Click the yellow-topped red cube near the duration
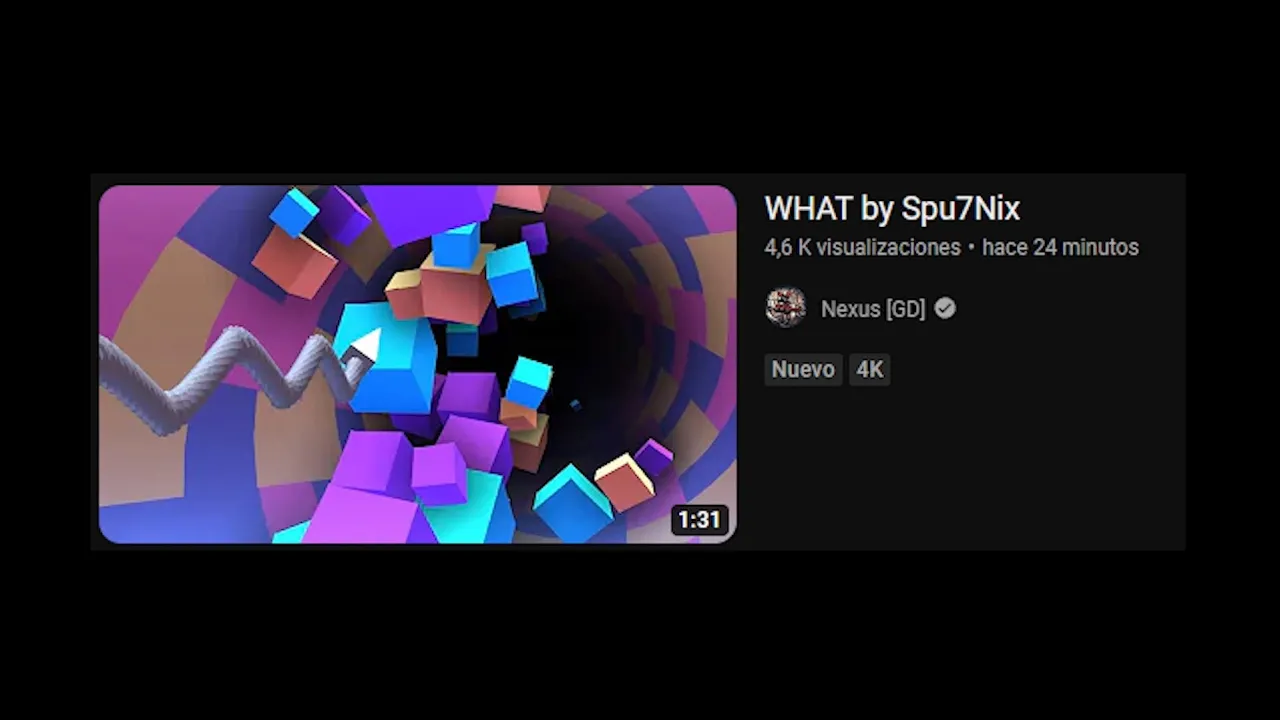This screenshot has height=720, width=1280. click(625, 482)
